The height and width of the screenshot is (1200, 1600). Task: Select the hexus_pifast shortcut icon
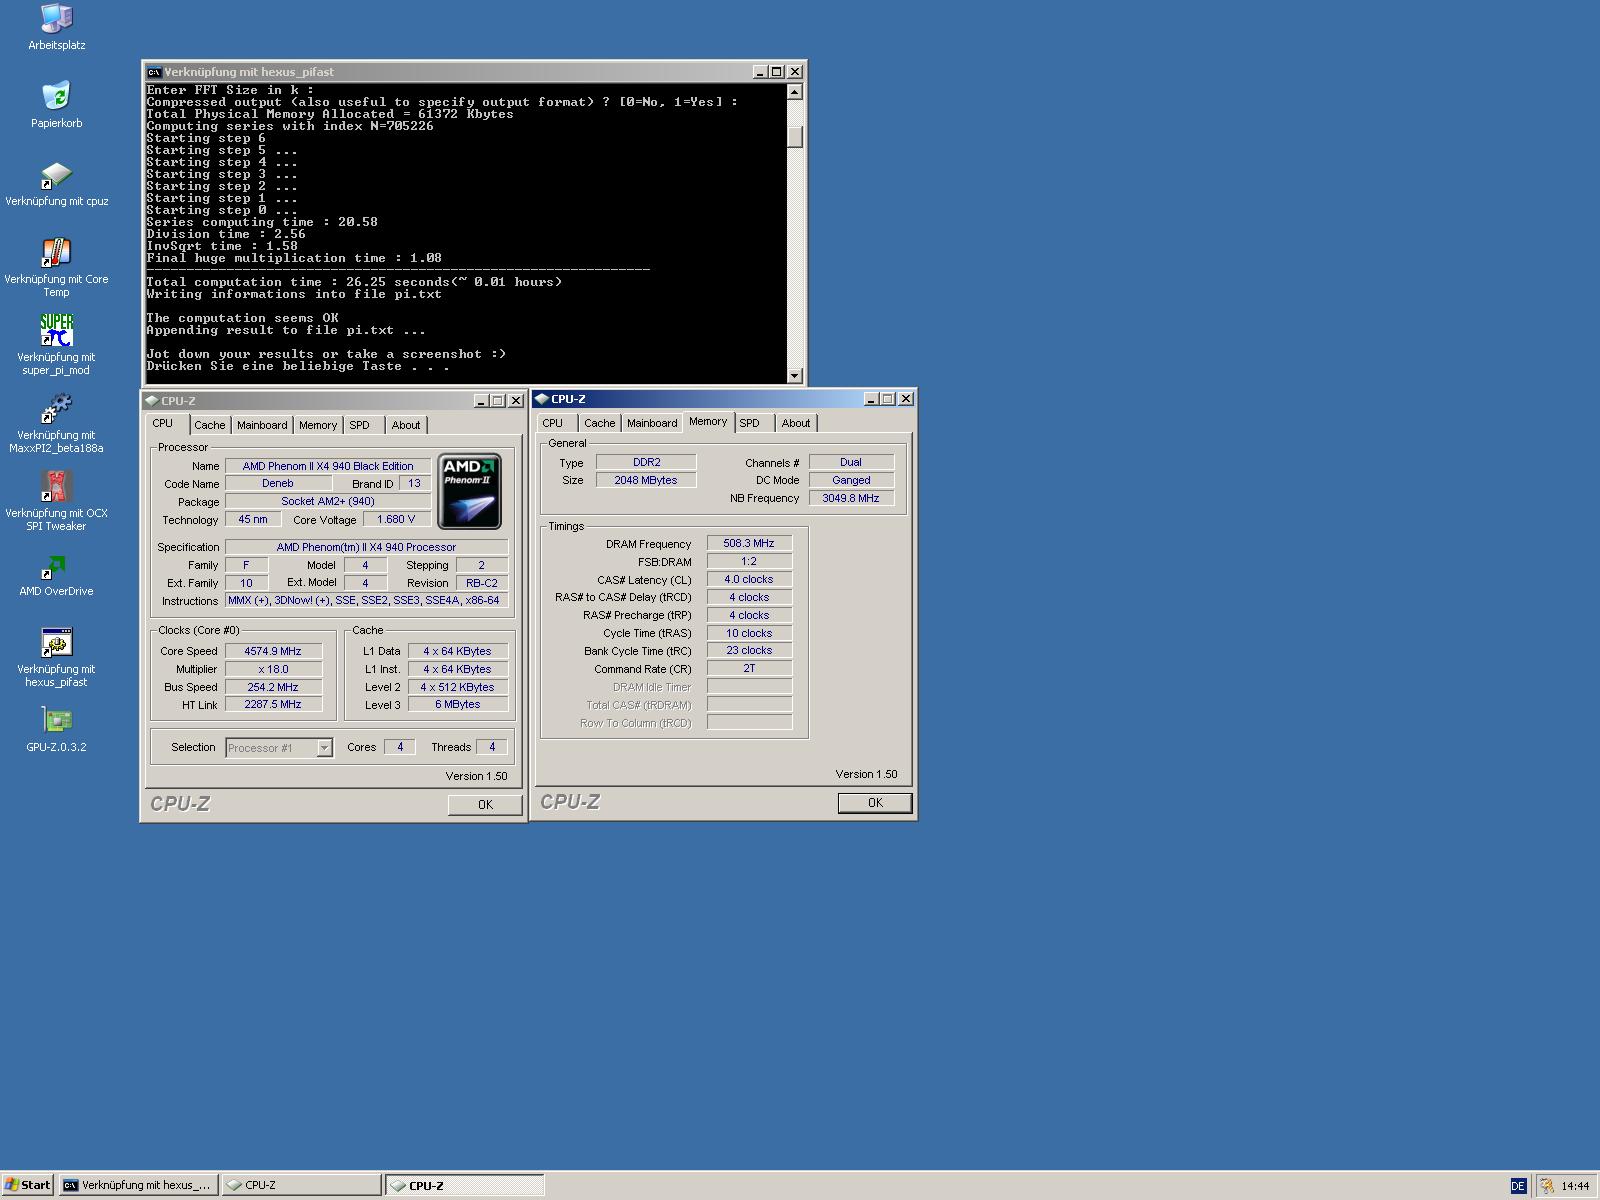pyautogui.click(x=56, y=643)
